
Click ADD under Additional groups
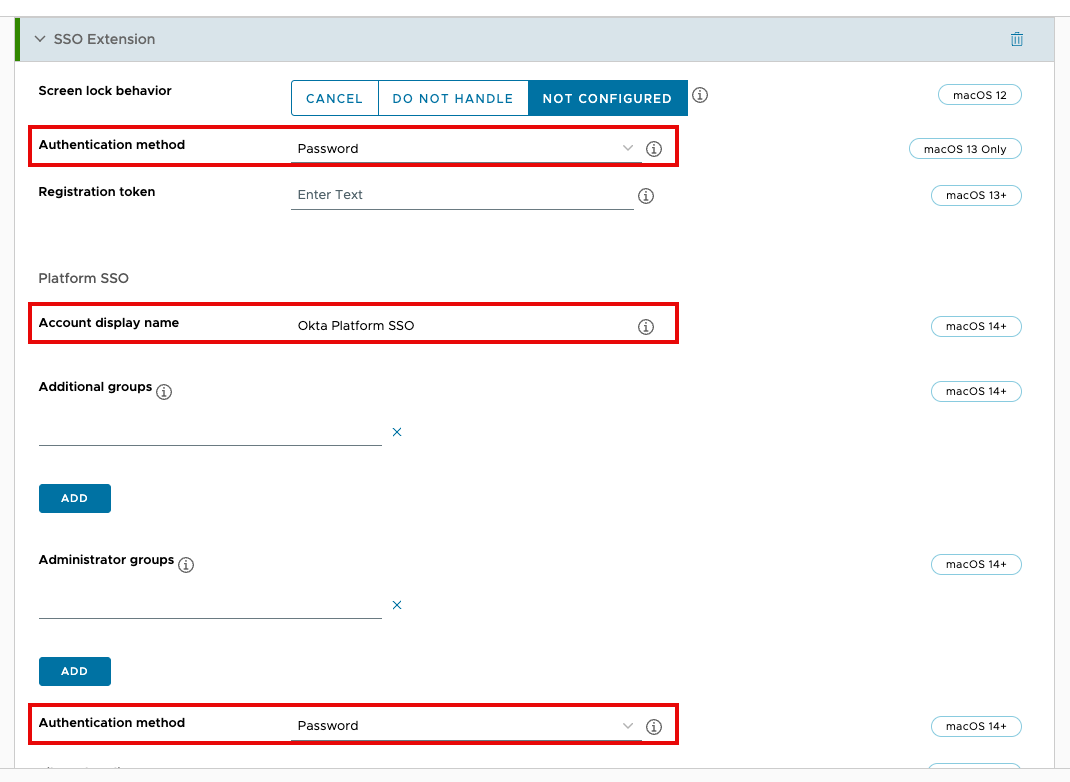coord(74,498)
